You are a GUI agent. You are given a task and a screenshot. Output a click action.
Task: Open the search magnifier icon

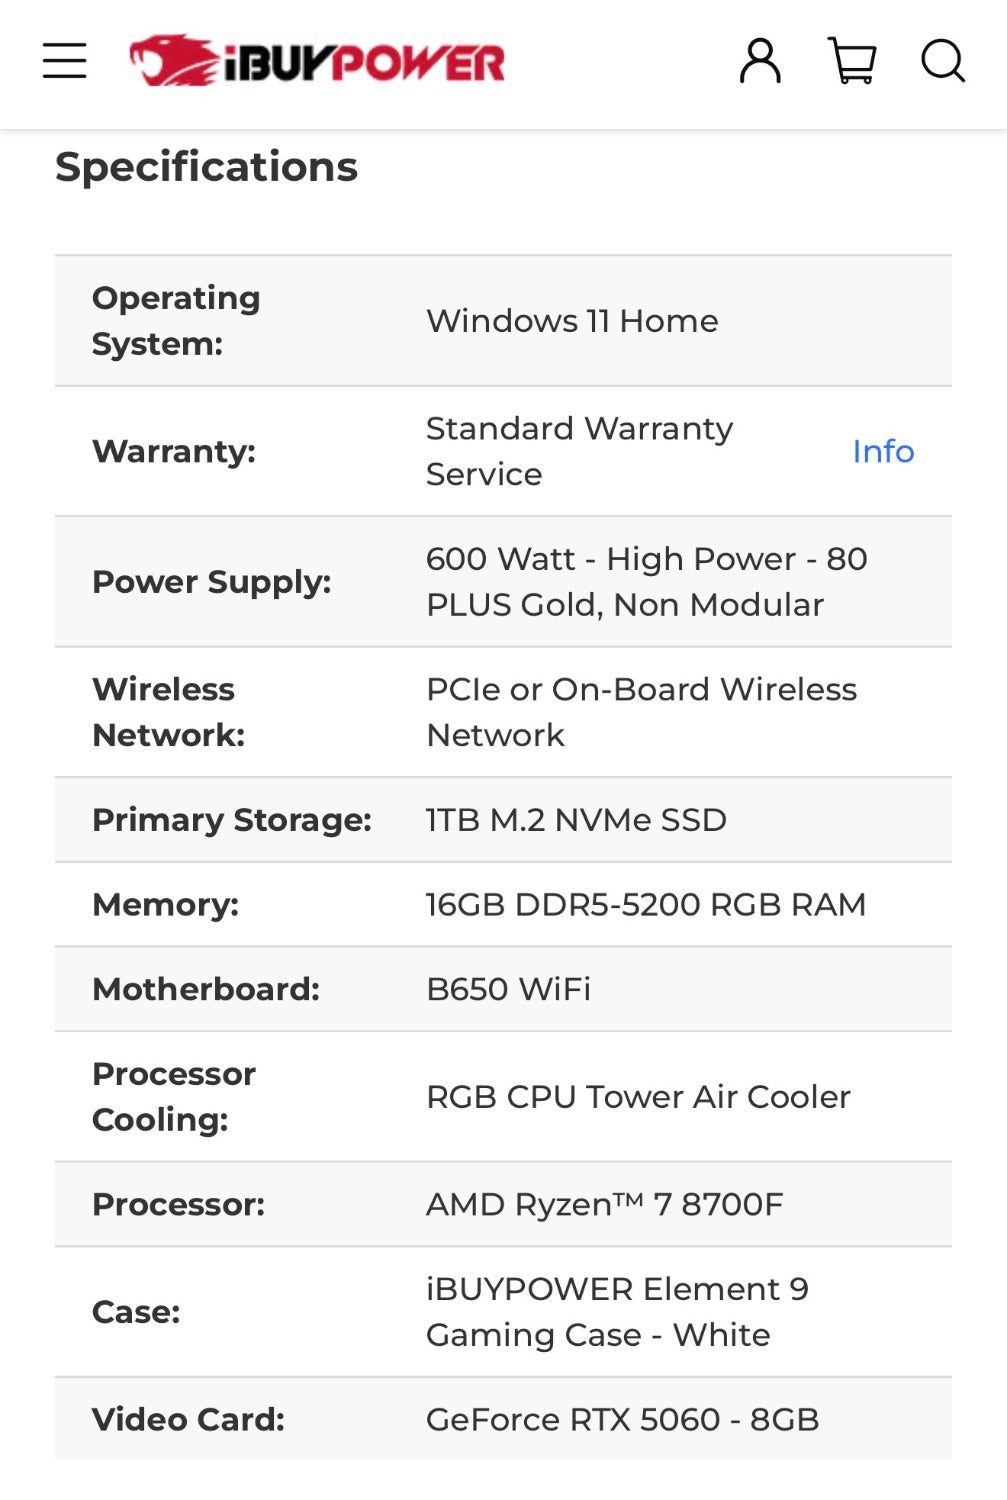(942, 61)
